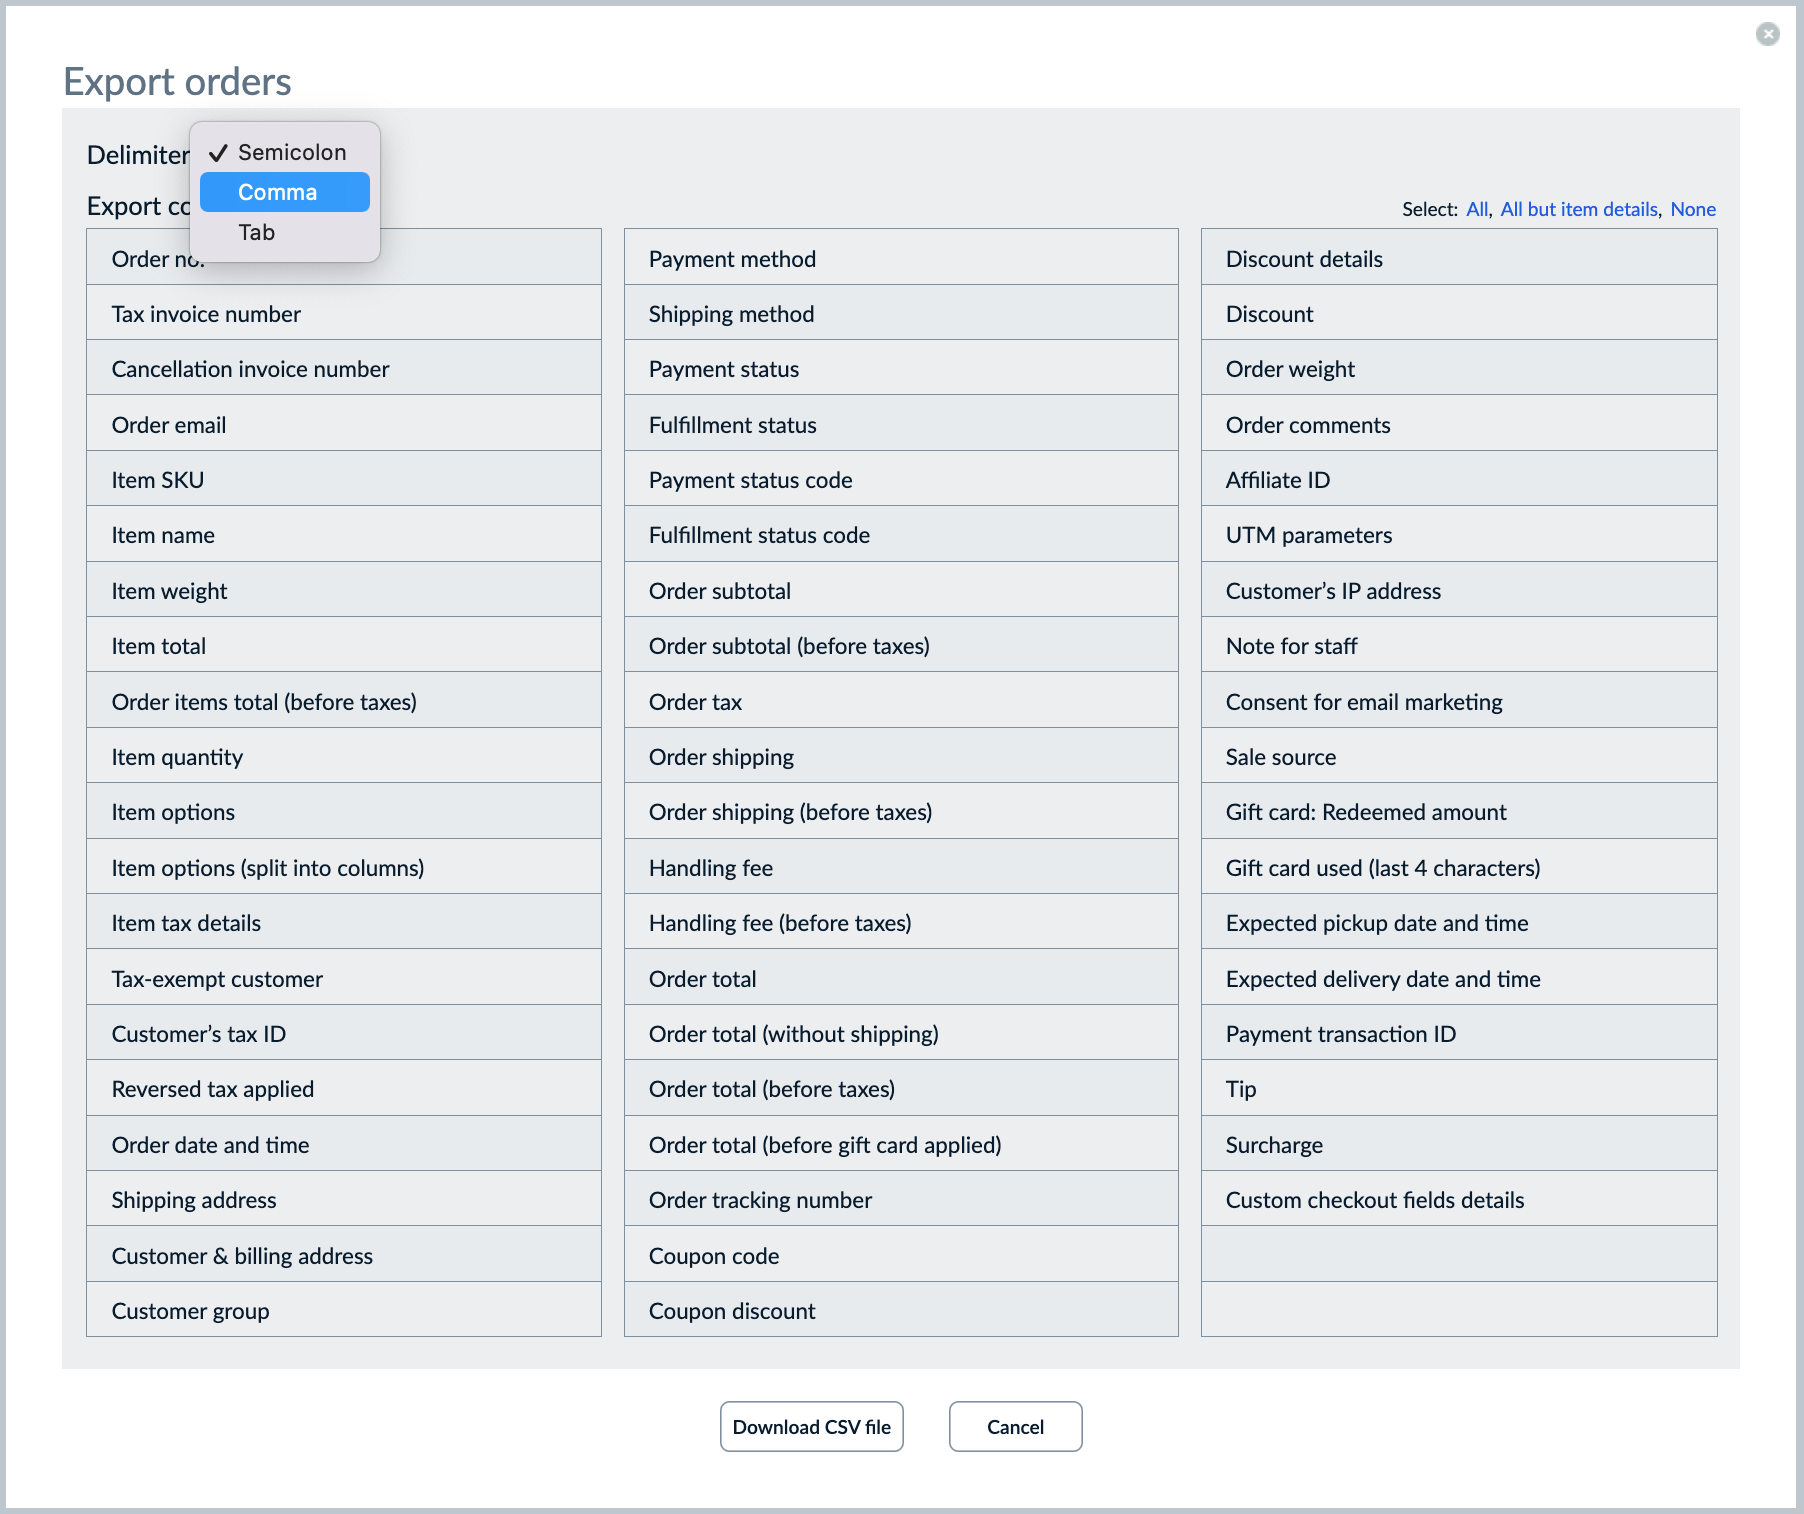Screen dimensions: 1804x1514
Task: Toggle the Customer group column
Action: [343, 1310]
